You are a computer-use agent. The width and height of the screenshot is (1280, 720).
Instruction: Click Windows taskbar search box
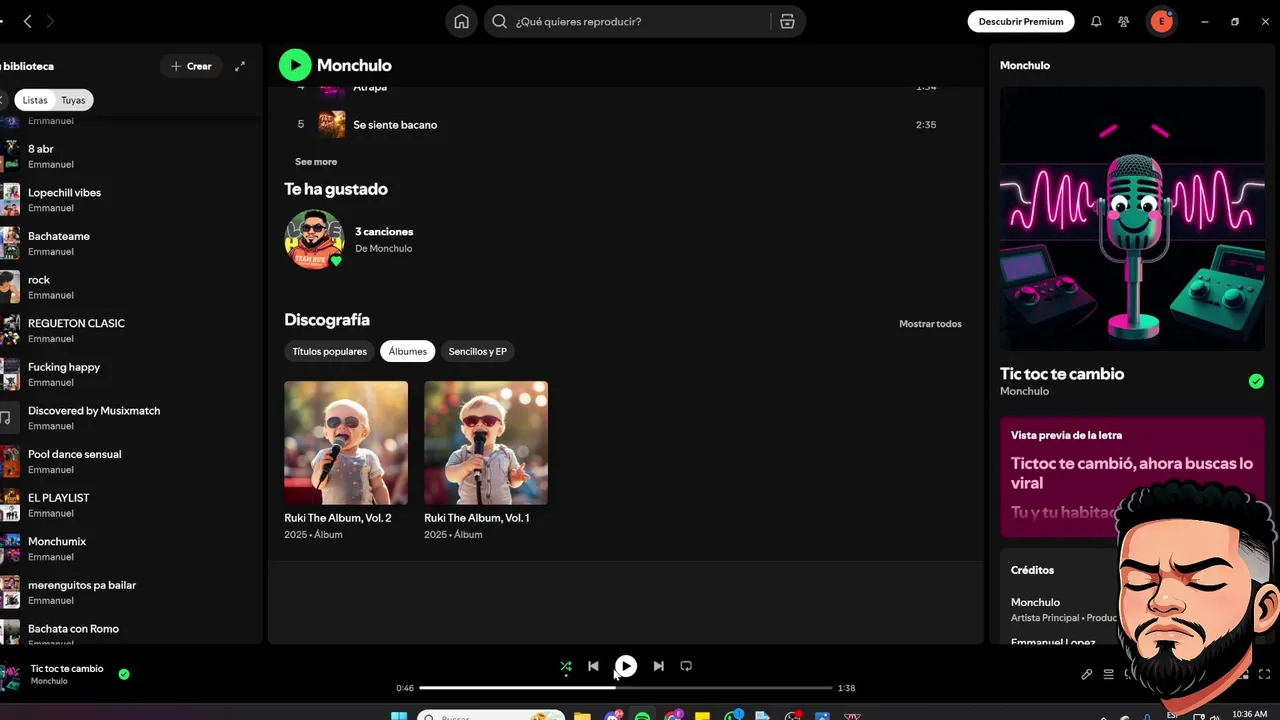tap(490, 716)
